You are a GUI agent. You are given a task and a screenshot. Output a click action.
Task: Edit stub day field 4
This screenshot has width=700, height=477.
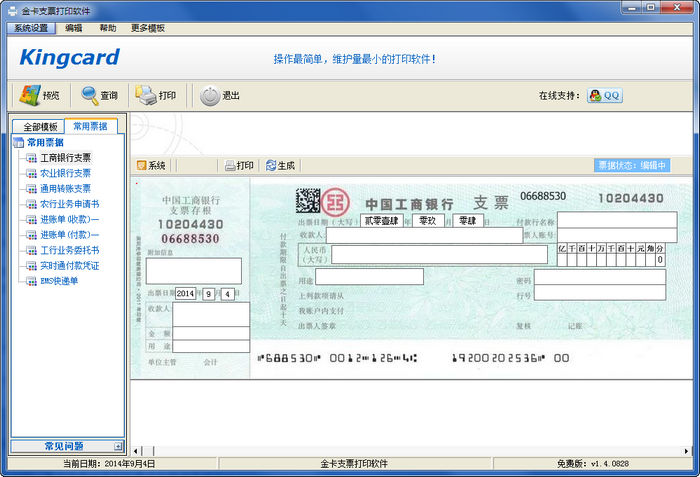[228, 294]
